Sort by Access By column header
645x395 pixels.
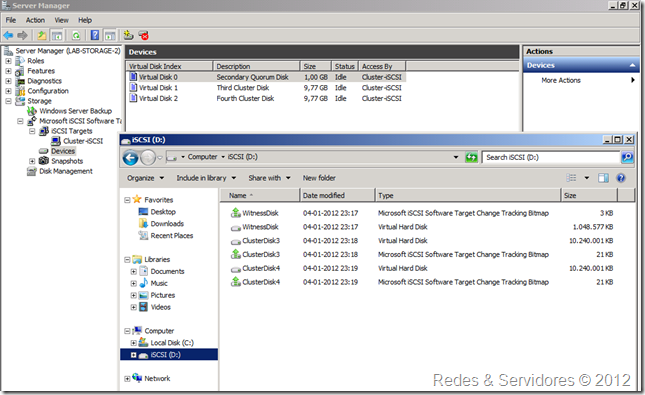383,66
